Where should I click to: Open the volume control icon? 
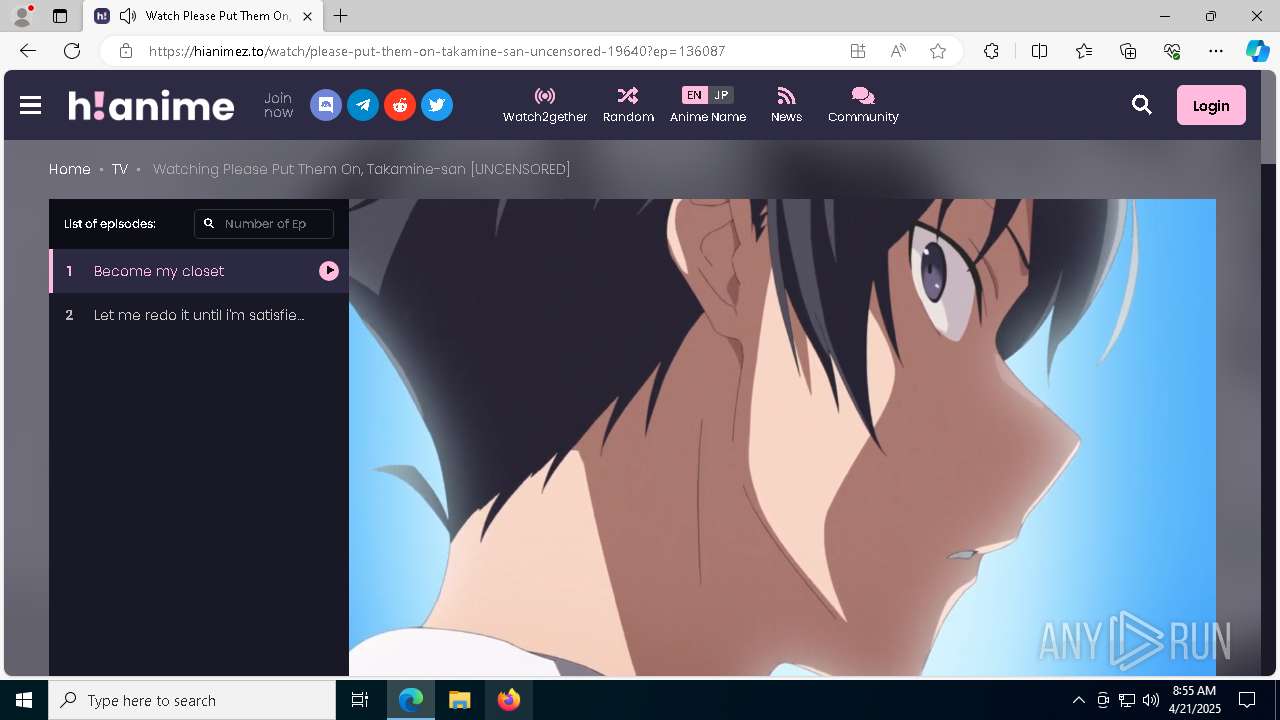(x=1151, y=700)
